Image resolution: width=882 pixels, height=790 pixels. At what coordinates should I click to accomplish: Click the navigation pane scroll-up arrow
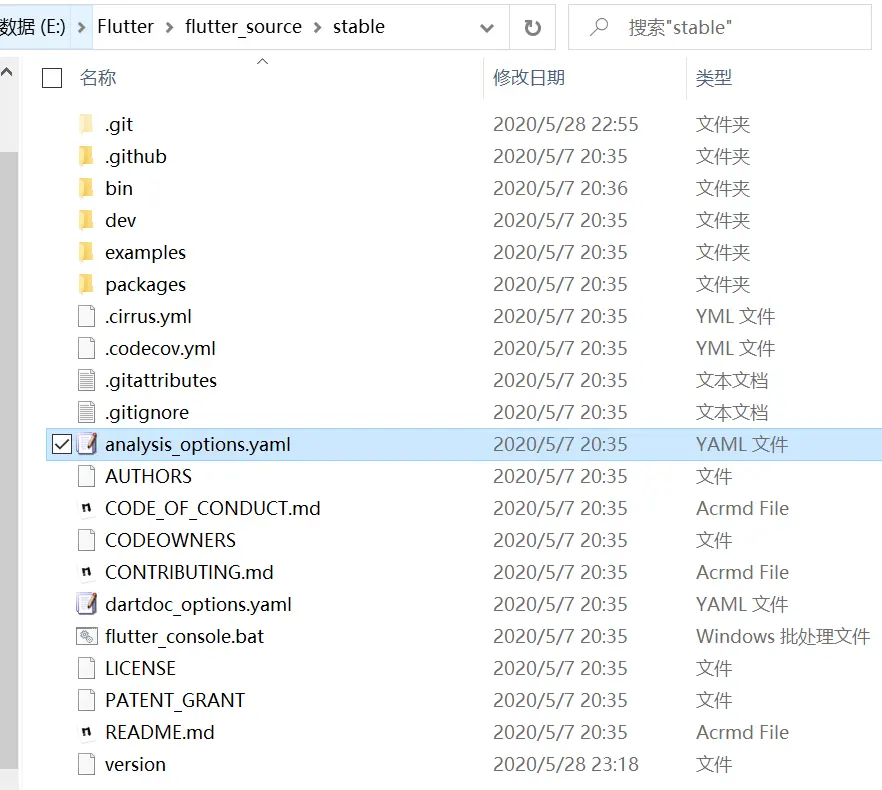point(7,71)
